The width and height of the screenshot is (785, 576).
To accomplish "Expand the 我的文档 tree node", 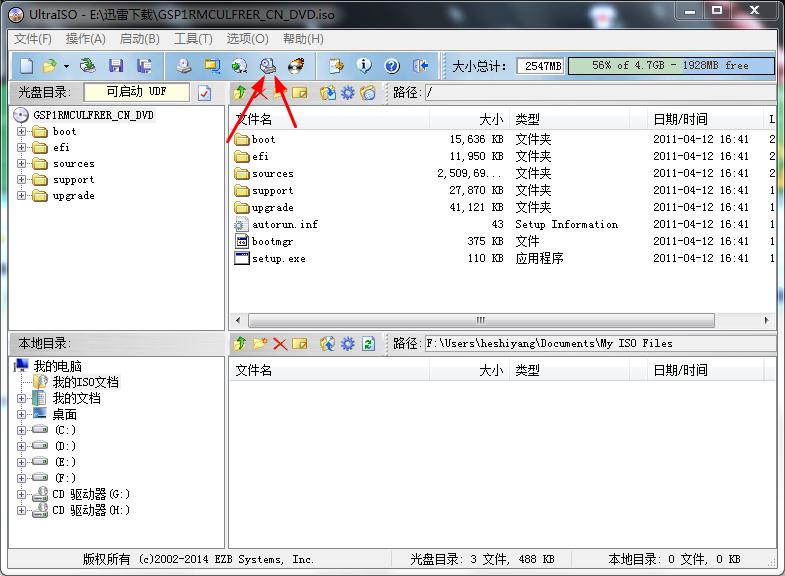I will pyautogui.click(x=21, y=398).
